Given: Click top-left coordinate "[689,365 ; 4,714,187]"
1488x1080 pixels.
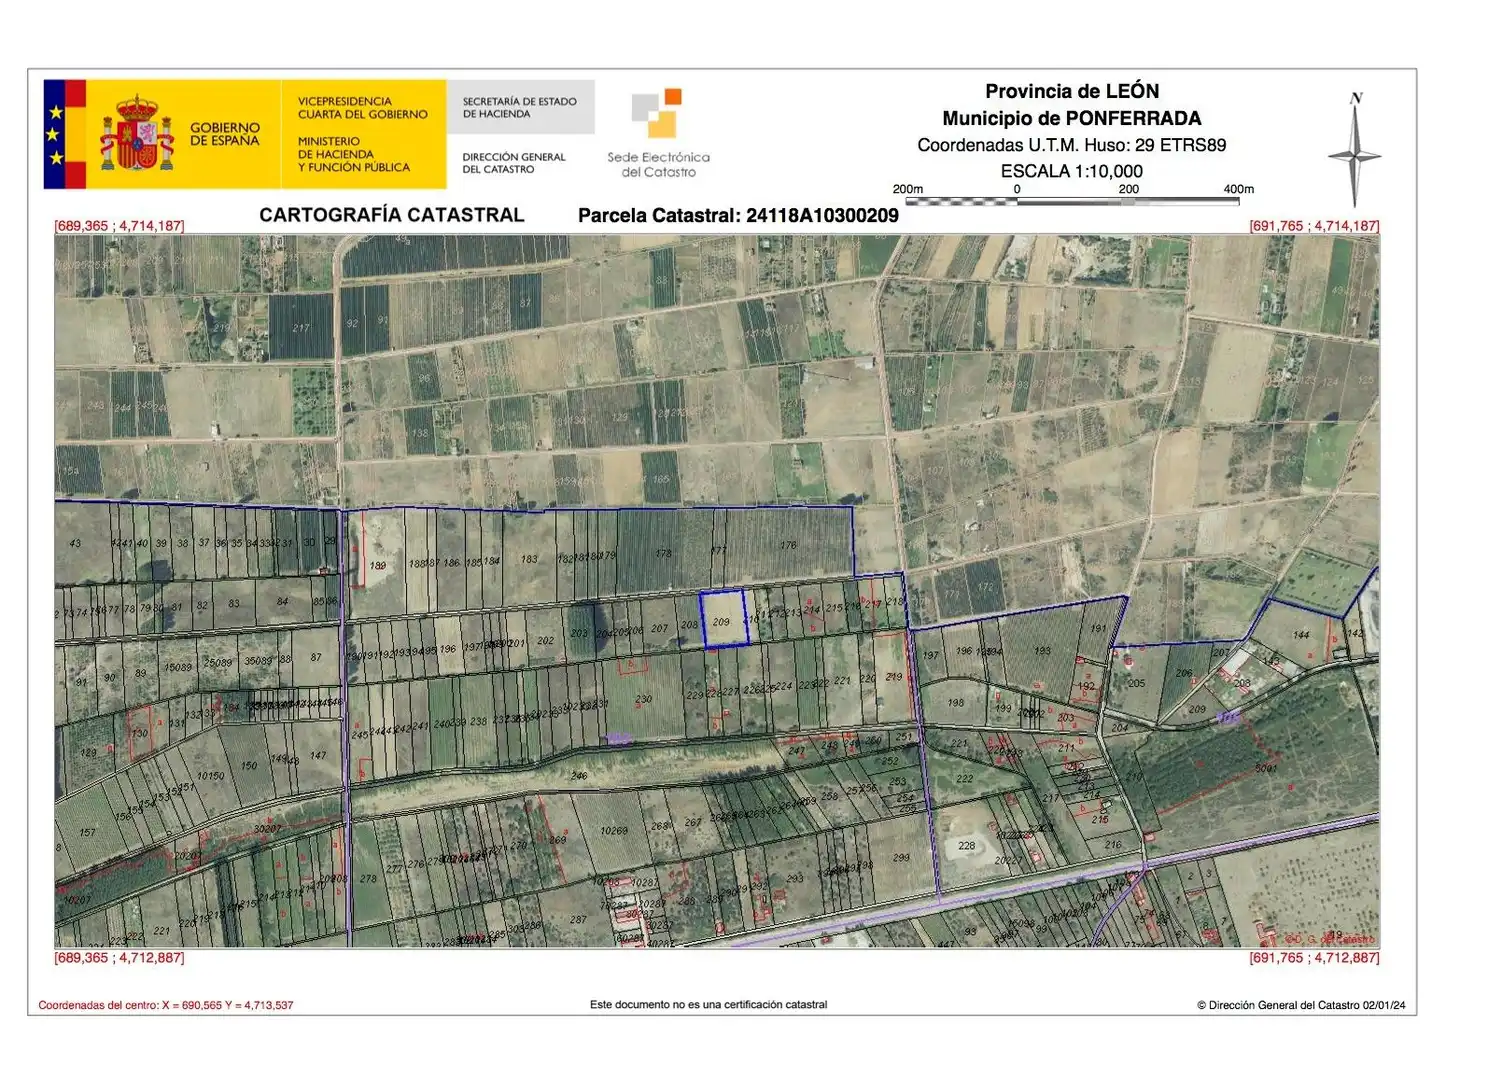Looking at the screenshot, I should click(120, 226).
